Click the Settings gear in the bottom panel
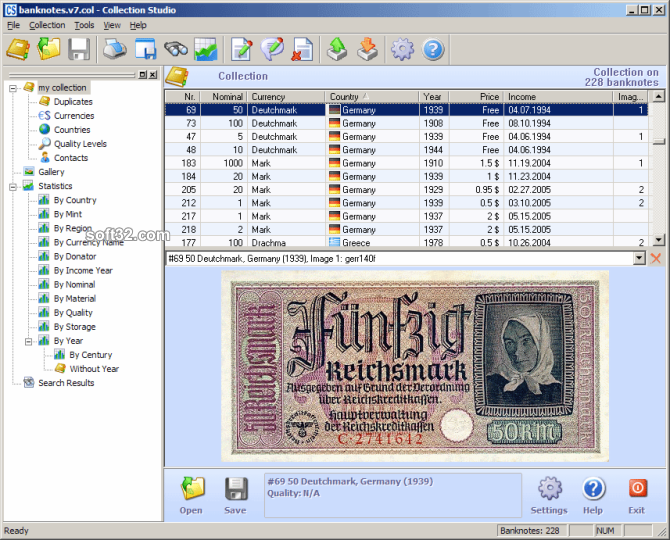 pos(550,488)
